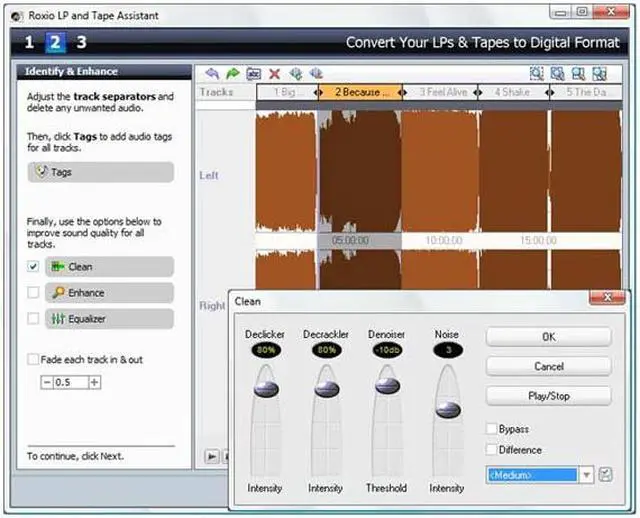Click the rightmost zoom magnifier icon
Screen dimensions: 640x518
pyautogui.click(x=599, y=73)
